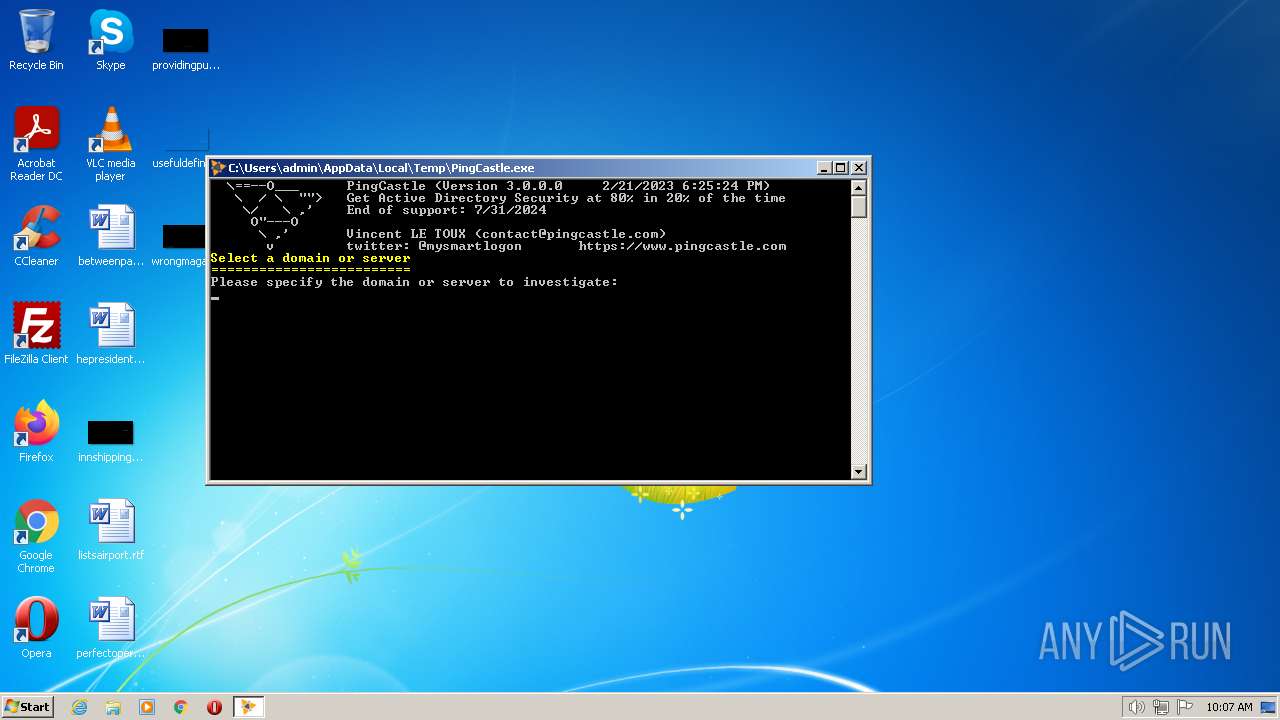
Task: Select the listsairport.rtf file
Action: coord(110,530)
